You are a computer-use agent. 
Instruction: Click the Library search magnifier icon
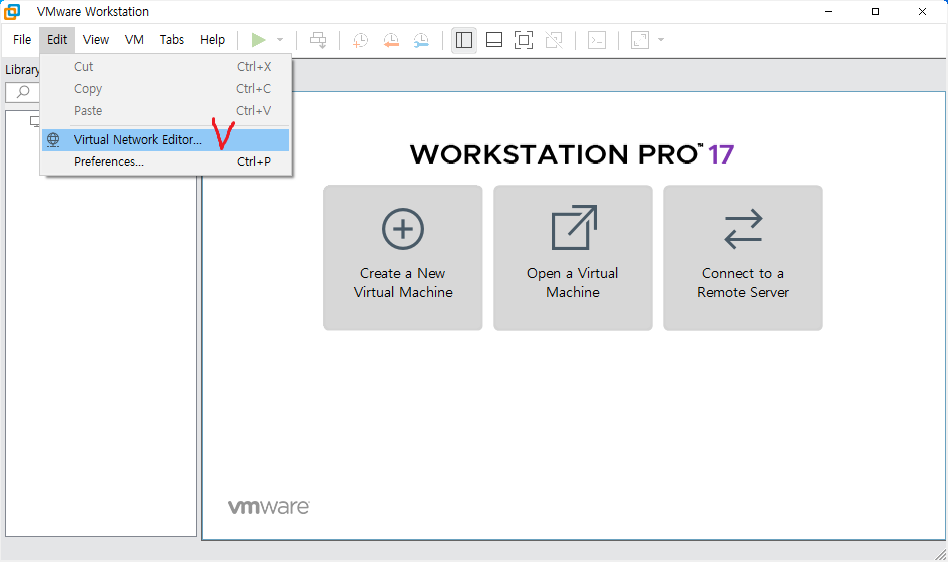click(x=23, y=92)
